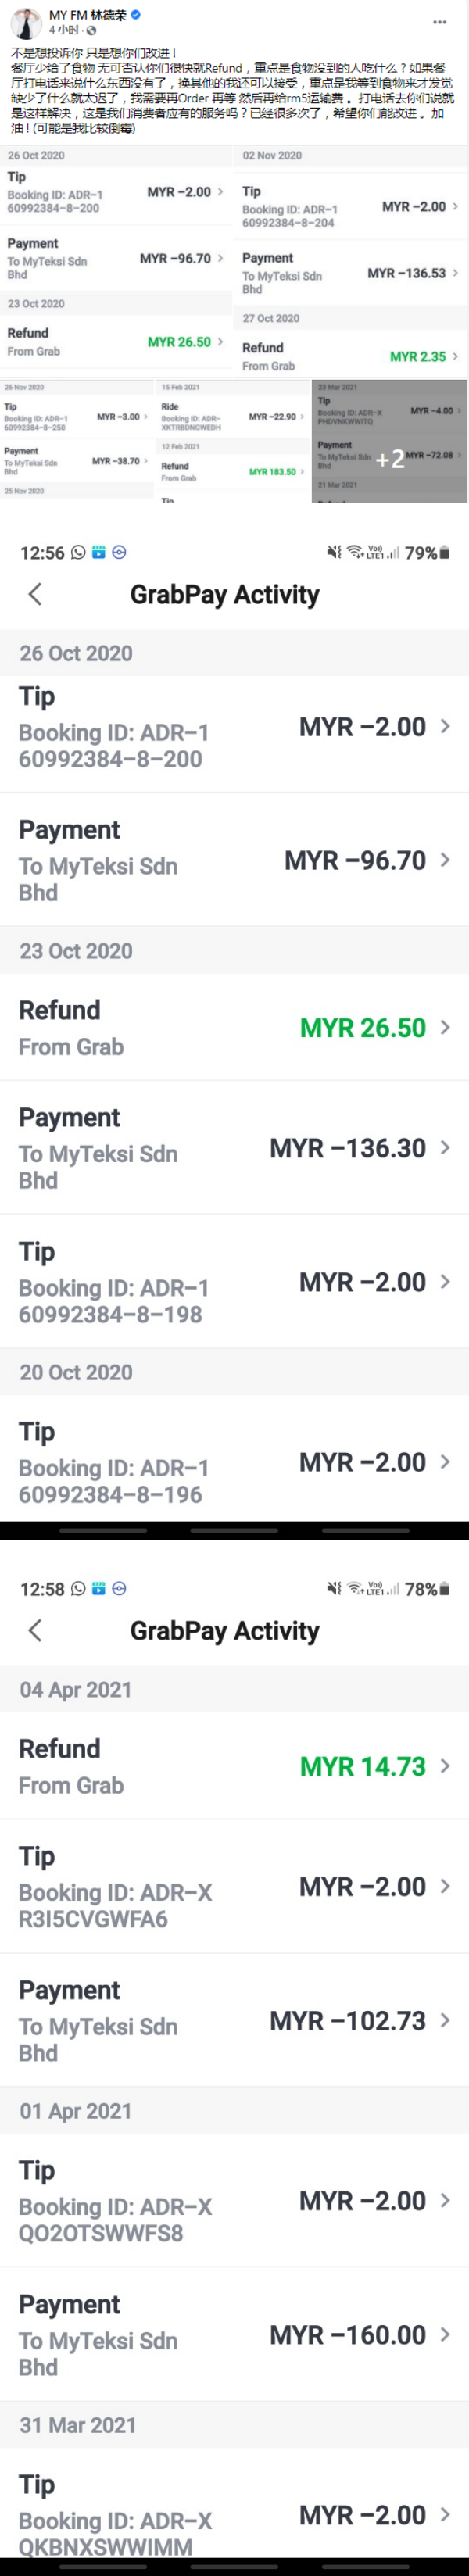The height and width of the screenshot is (2576, 469).
Task: Click the blue verified badge
Action: pos(135,15)
